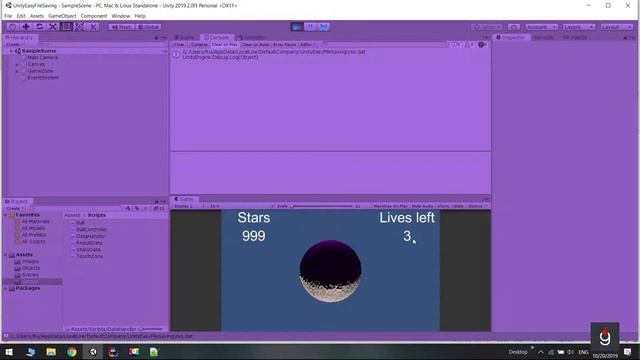This screenshot has width=640, height=360.
Task: Click the Hierarchy search field
Action: click(x=102, y=44)
